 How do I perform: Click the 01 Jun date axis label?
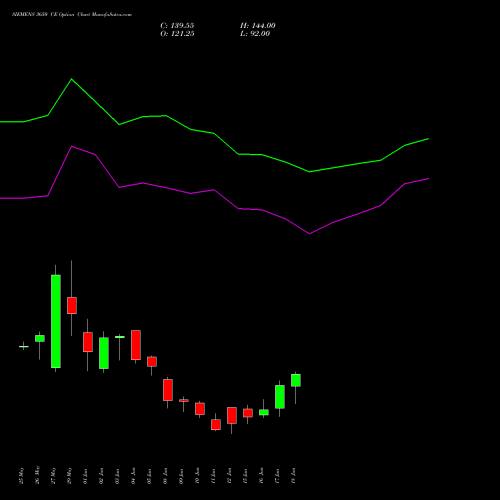coord(86,476)
